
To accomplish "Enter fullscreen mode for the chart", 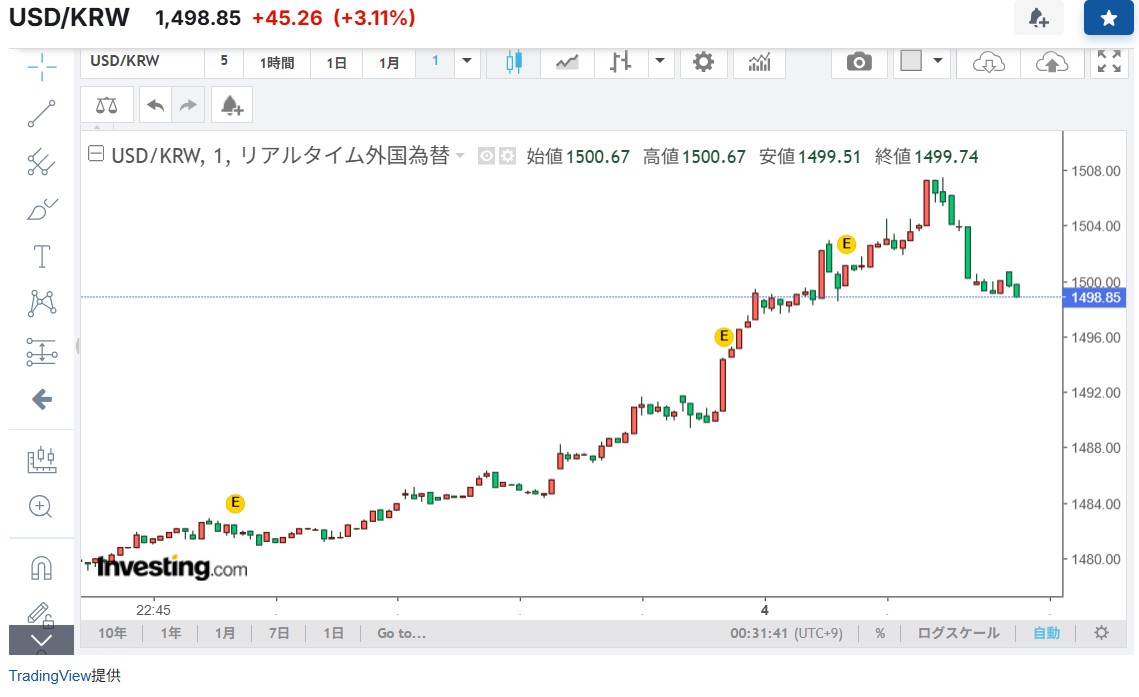I will (x=1108, y=62).
